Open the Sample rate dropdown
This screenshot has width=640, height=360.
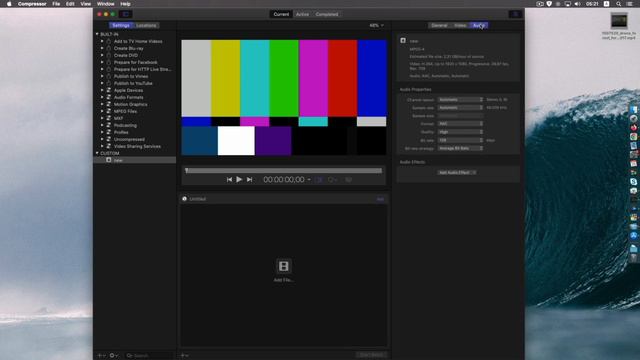click(460, 108)
